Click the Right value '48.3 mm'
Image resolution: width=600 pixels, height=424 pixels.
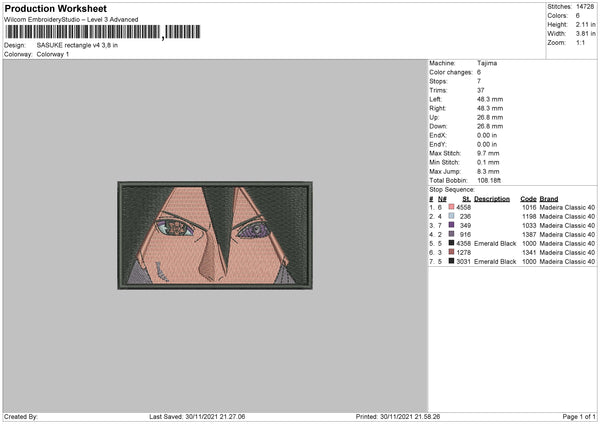490,108
